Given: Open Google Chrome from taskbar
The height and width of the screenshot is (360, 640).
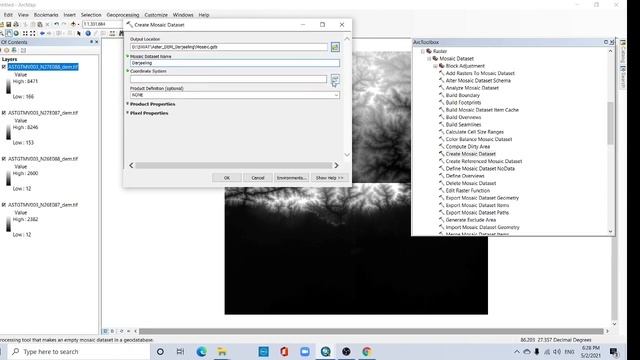Looking at the screenshot, I should click(x=367, y=351).
